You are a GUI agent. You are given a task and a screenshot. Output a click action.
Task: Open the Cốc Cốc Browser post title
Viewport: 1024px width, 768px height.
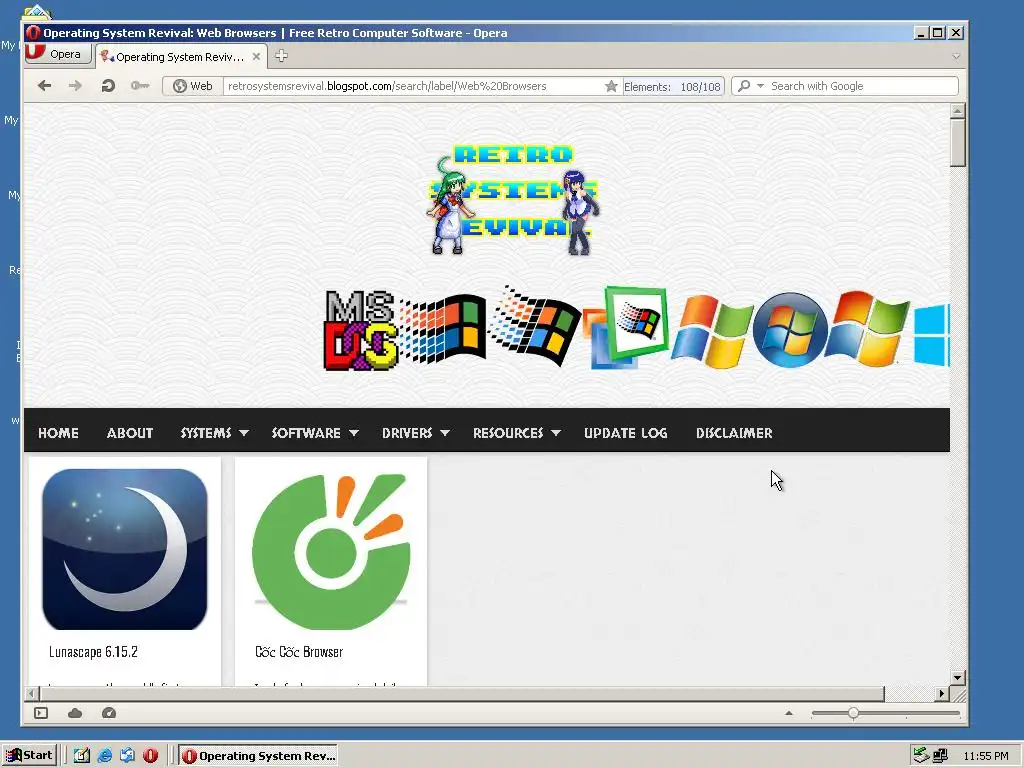[299, 652]
